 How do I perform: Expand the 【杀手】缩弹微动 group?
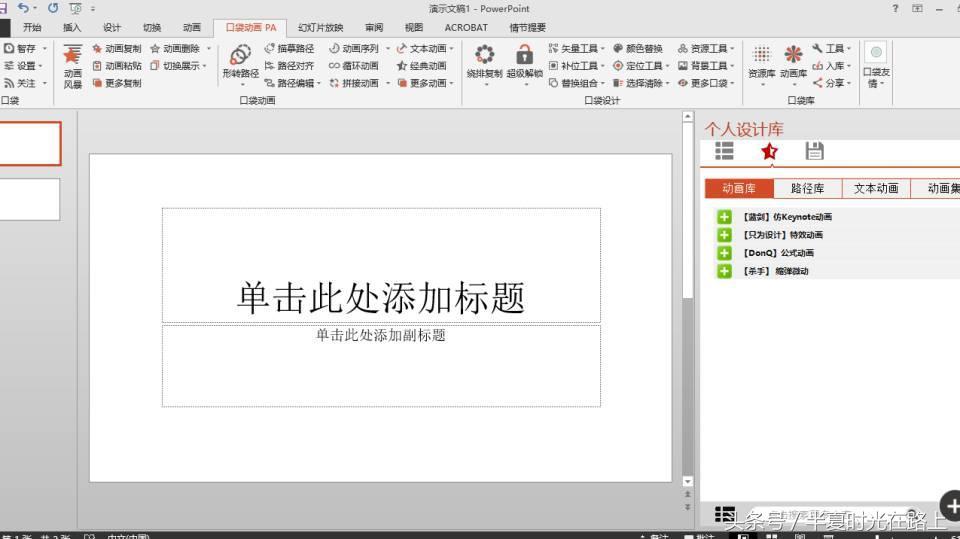tap(724, 271)
